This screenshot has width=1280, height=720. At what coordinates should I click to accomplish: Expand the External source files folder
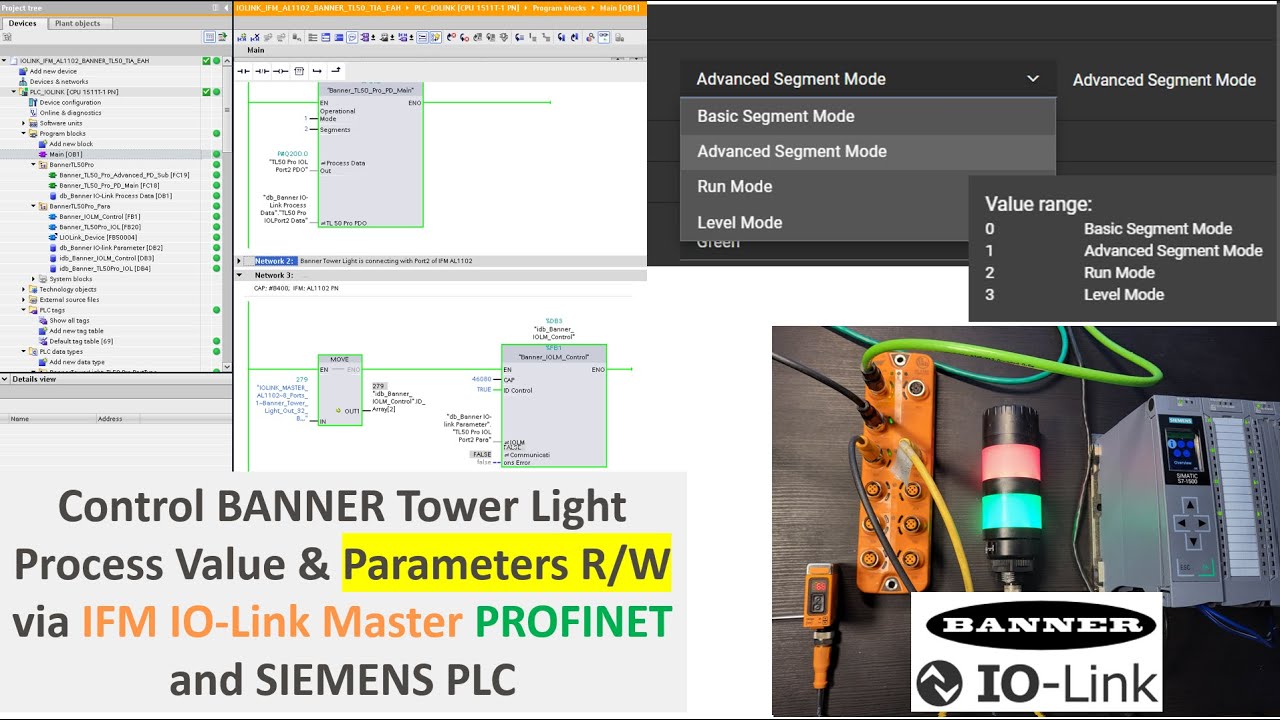click(24, 300)
